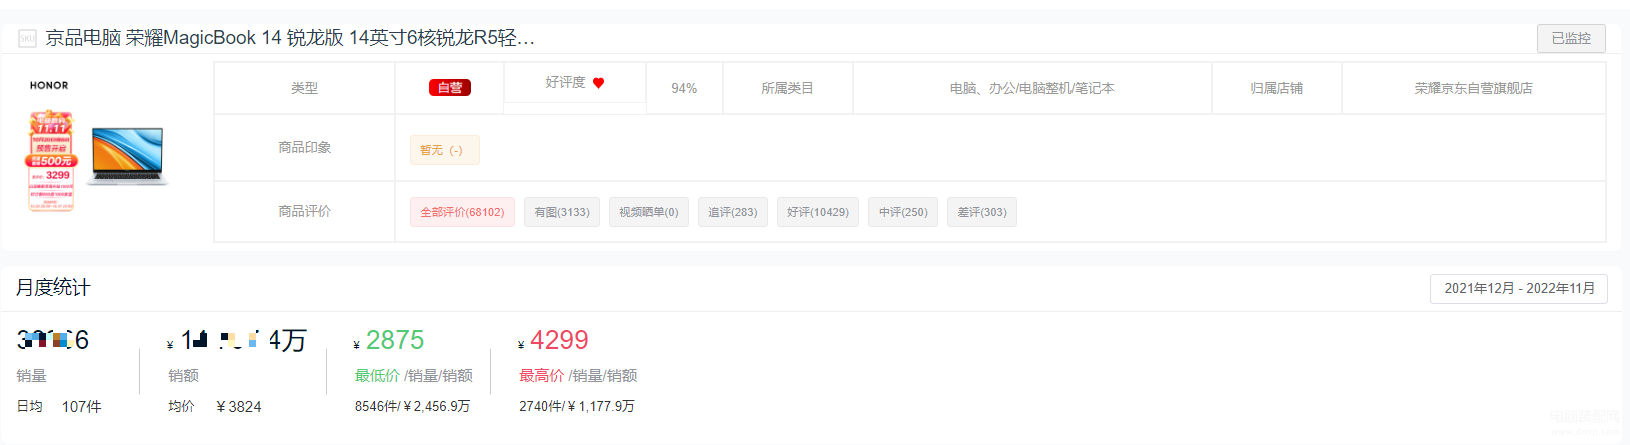
Task: Open the 2021年12月 - 2022年11月 date range picker
Action: [1519, 288]
